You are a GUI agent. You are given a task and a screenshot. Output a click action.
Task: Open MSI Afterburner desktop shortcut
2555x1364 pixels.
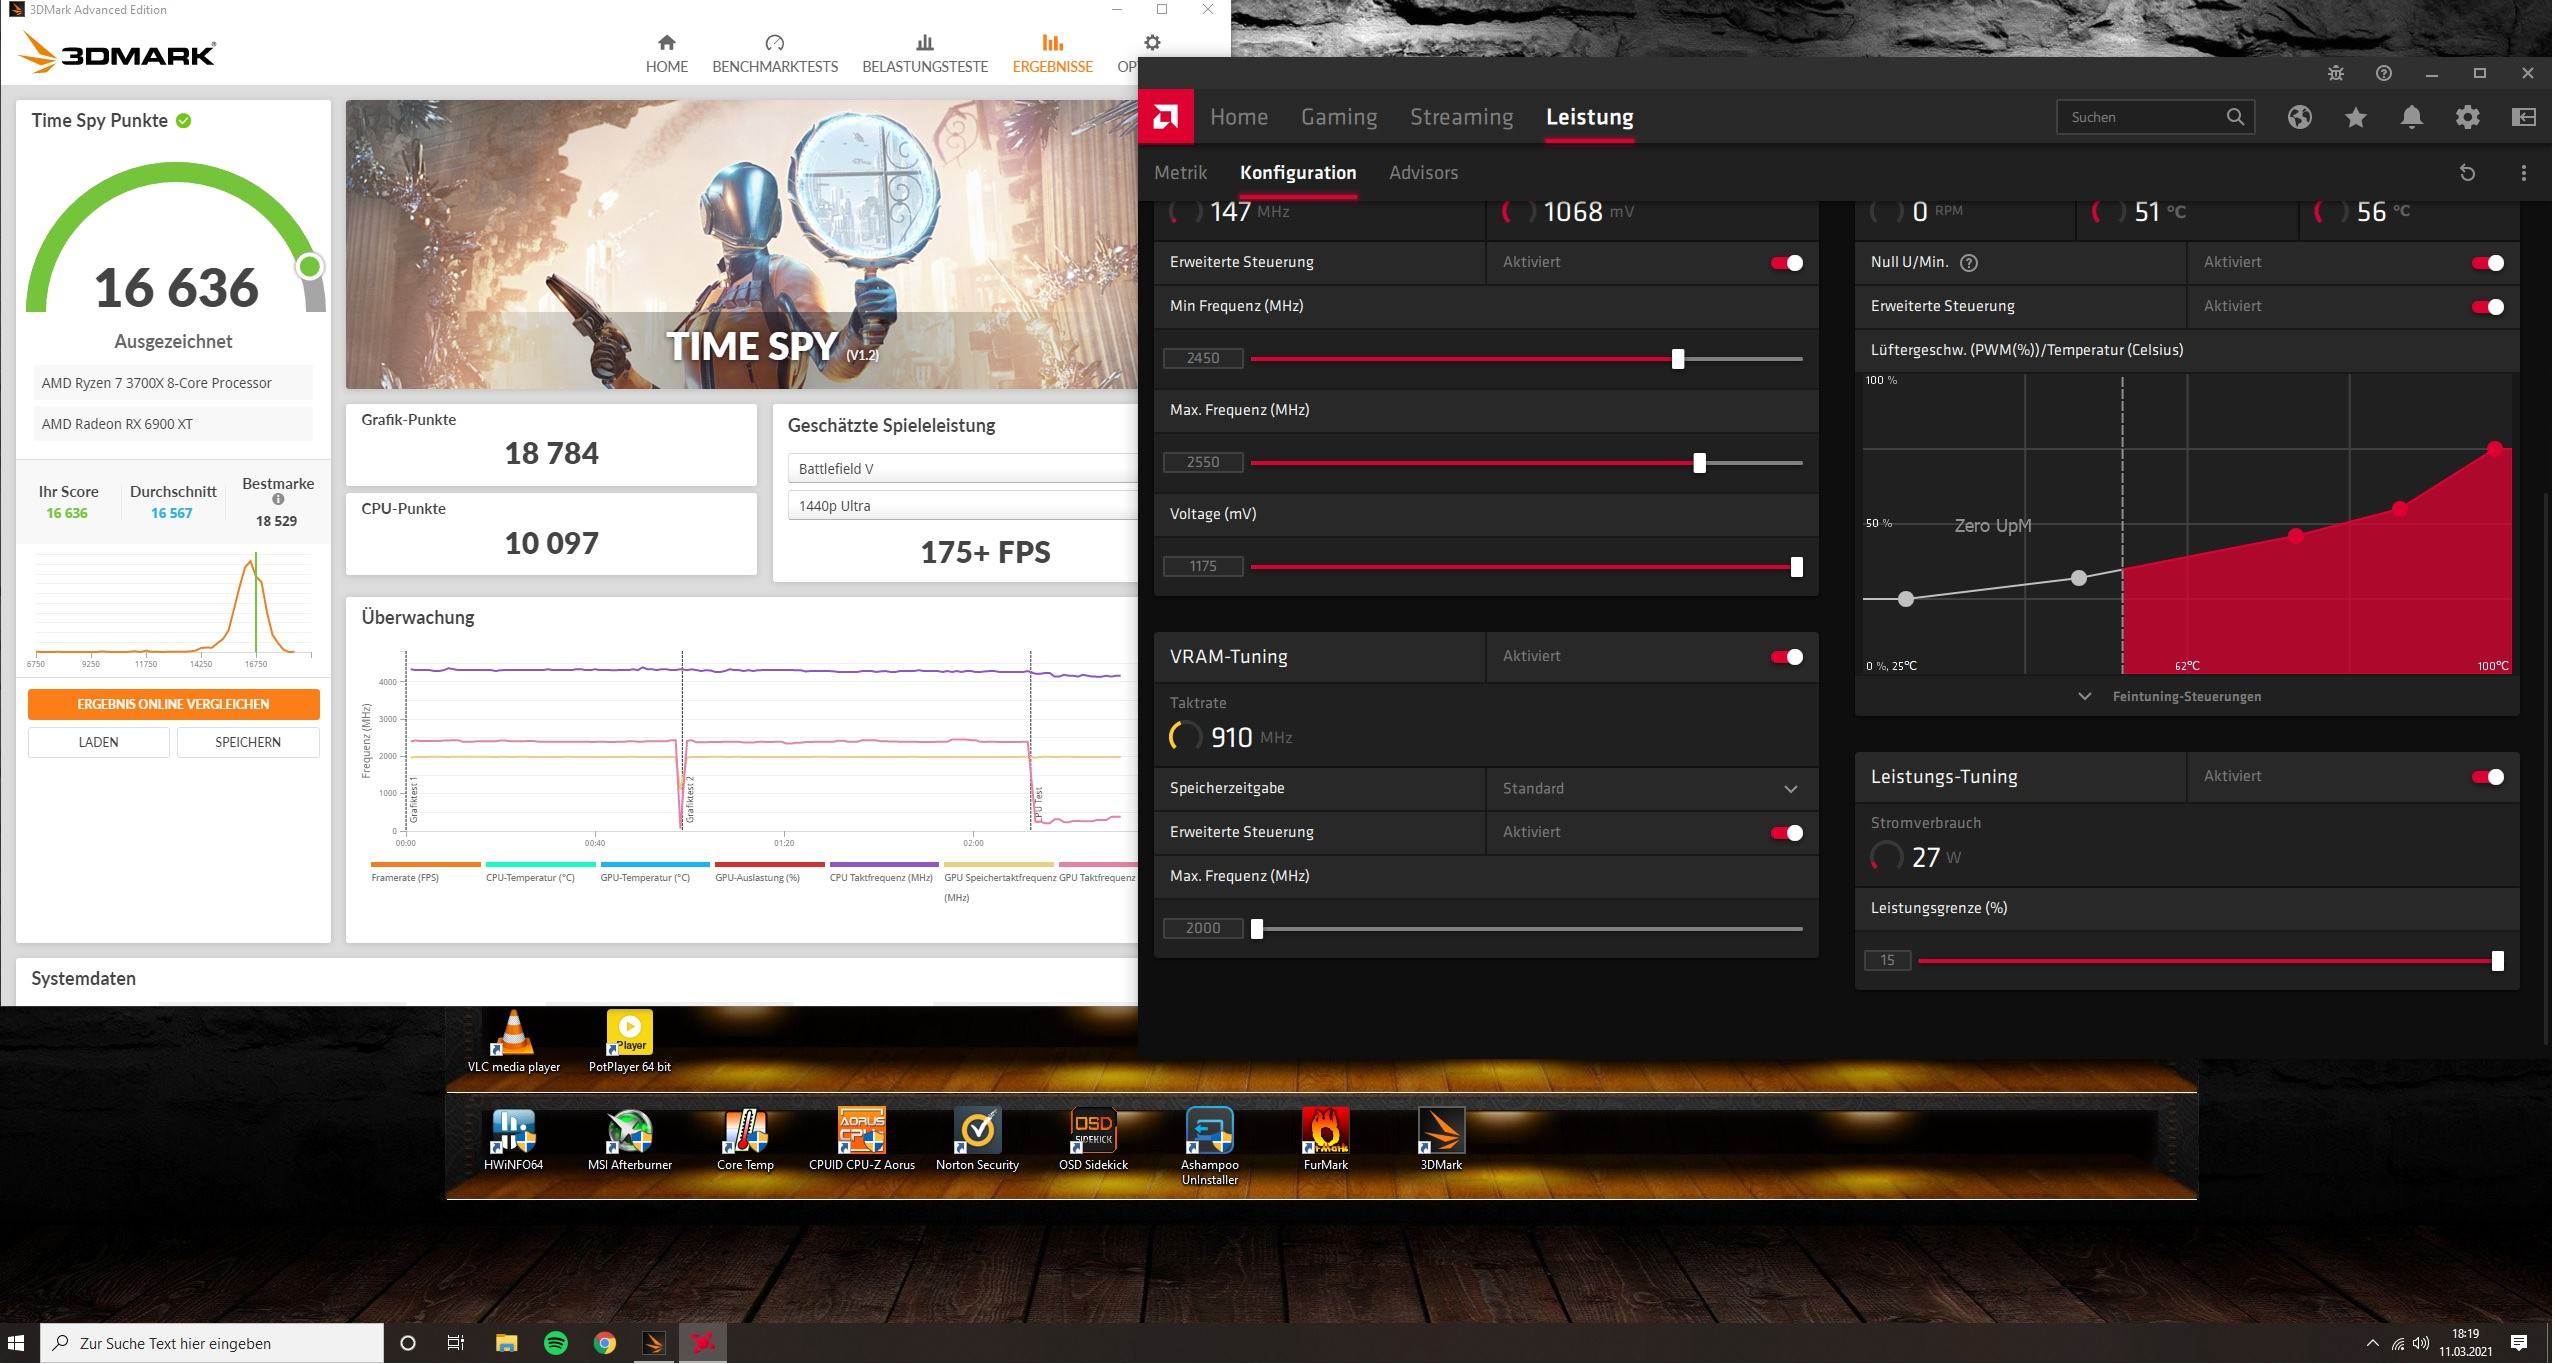point(630,1139)
